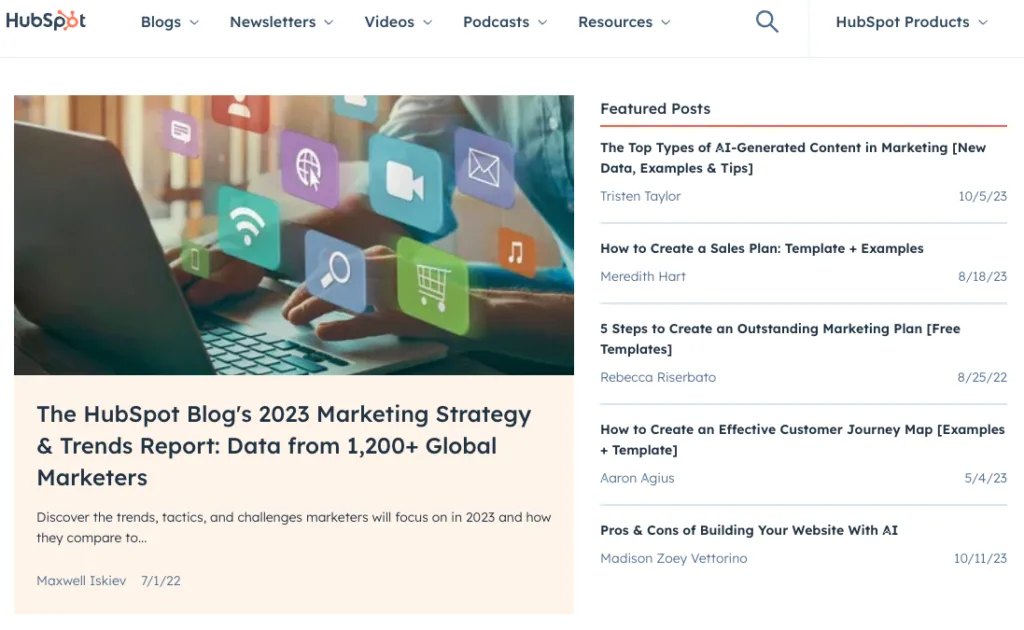Click the HubSpot logo
The image size is (1024, 630).
tap(46, 21)
